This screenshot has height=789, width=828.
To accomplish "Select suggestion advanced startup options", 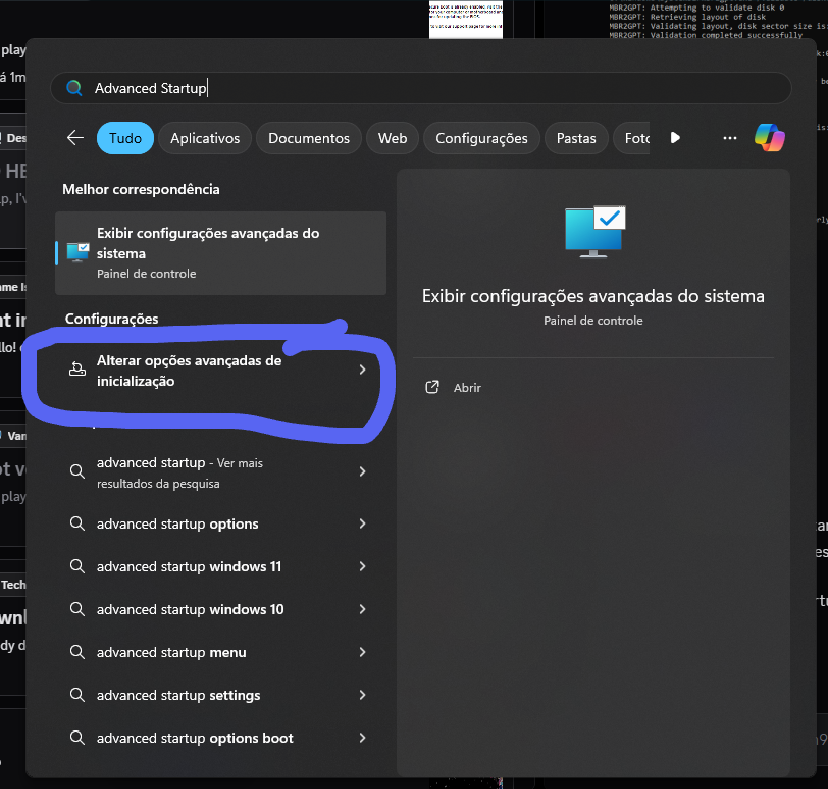I will (220, 524).
